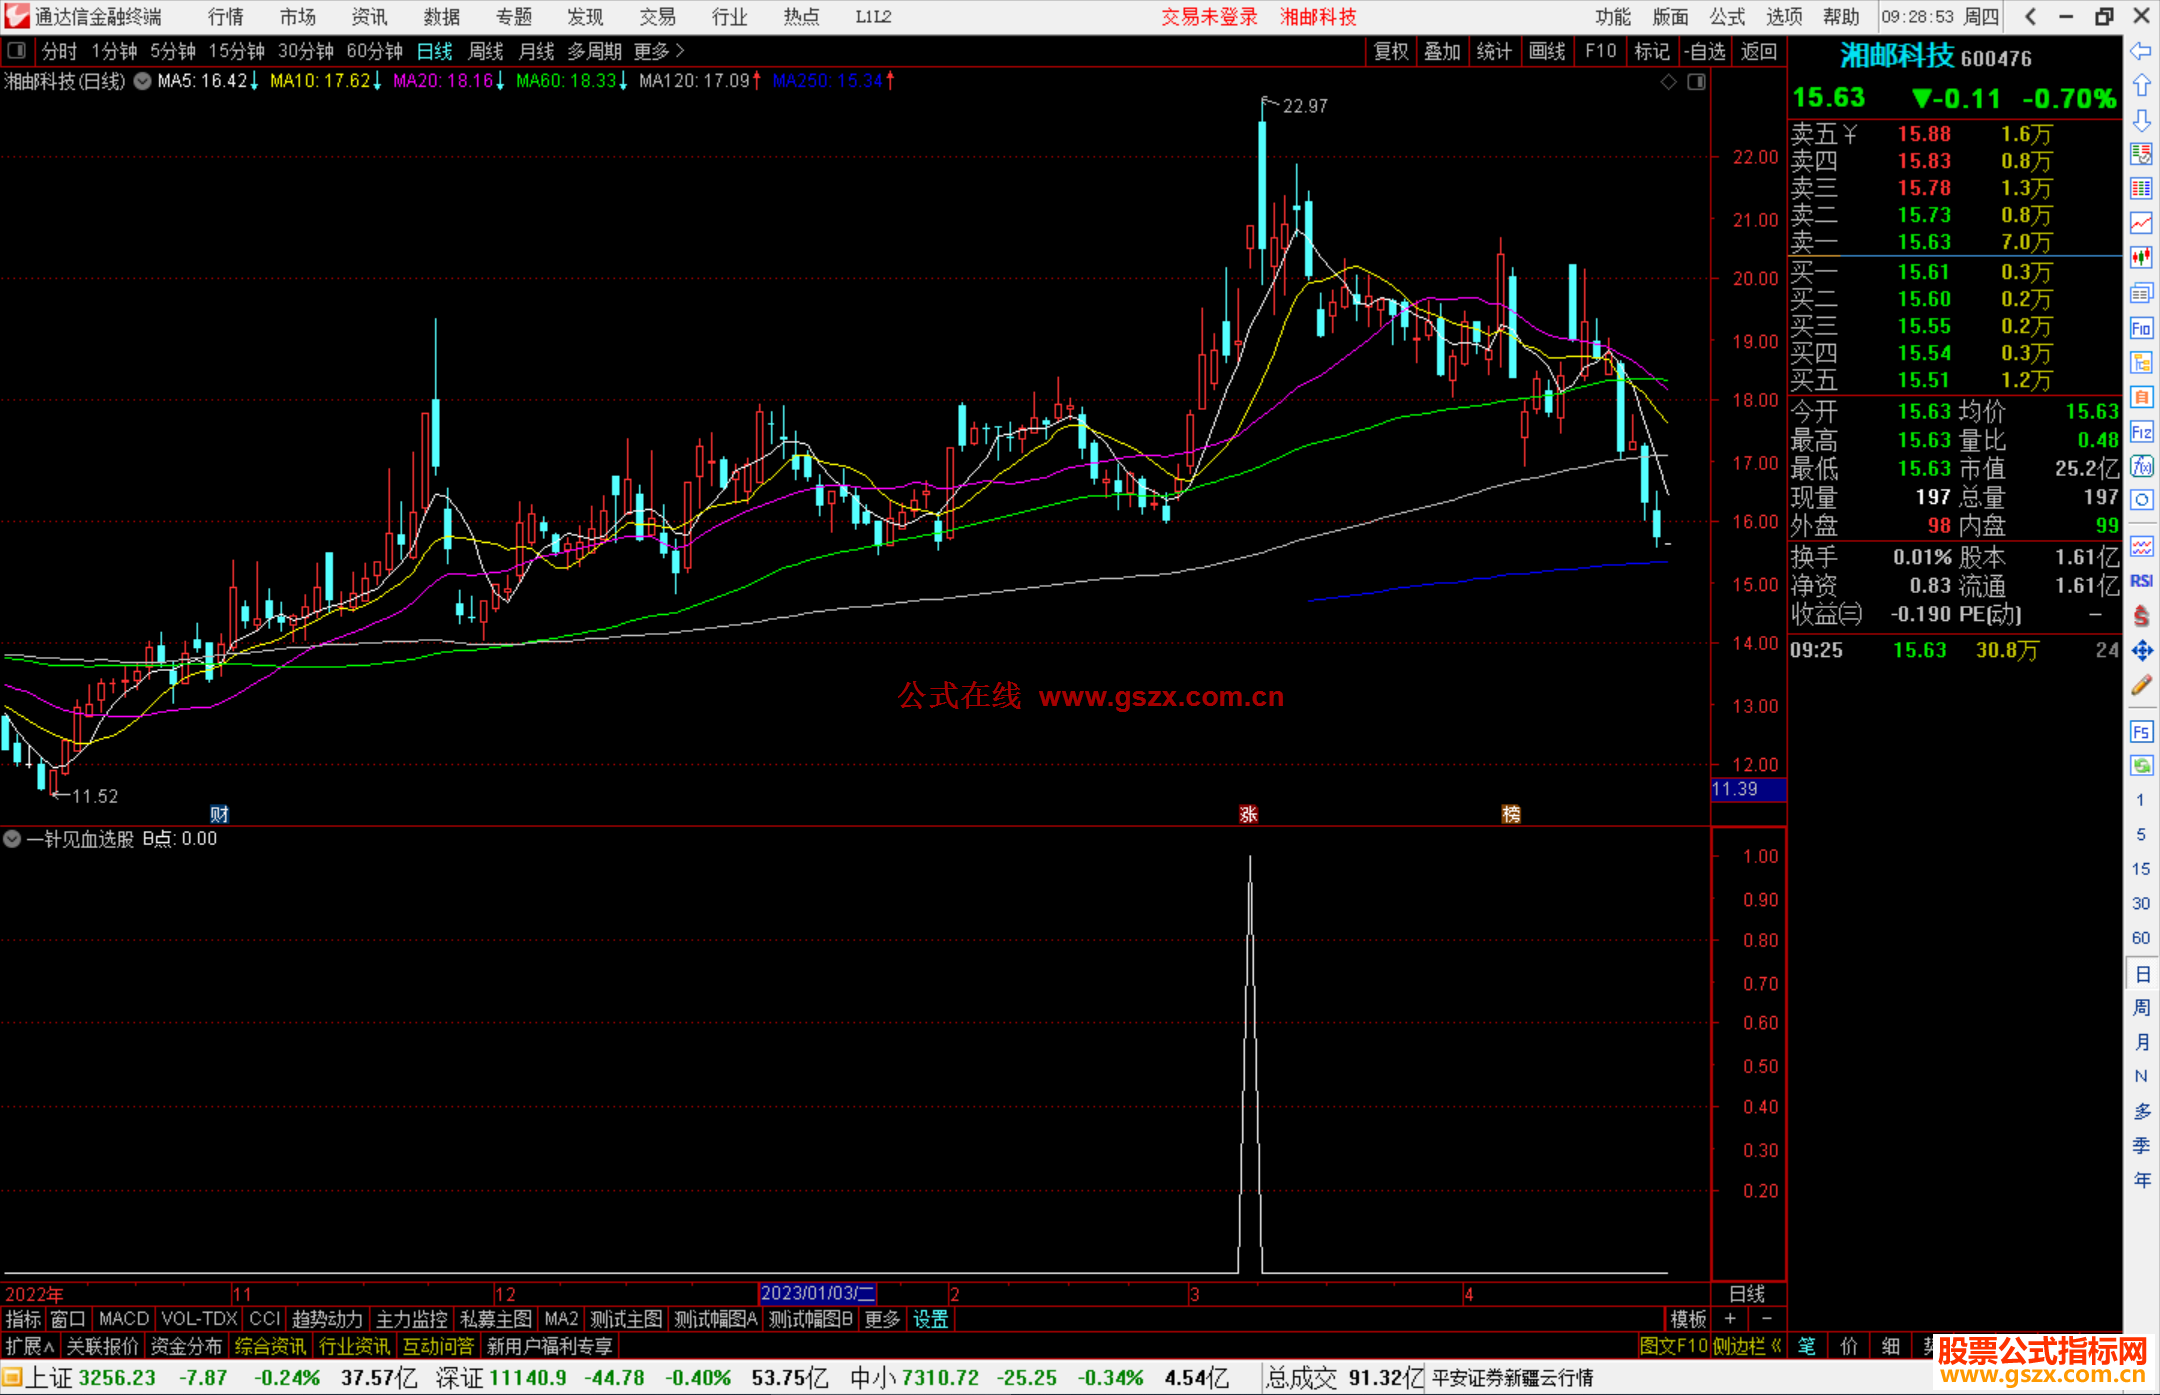
Task: Click the green refresh sidebar icon
Action: coord(2141,766)
